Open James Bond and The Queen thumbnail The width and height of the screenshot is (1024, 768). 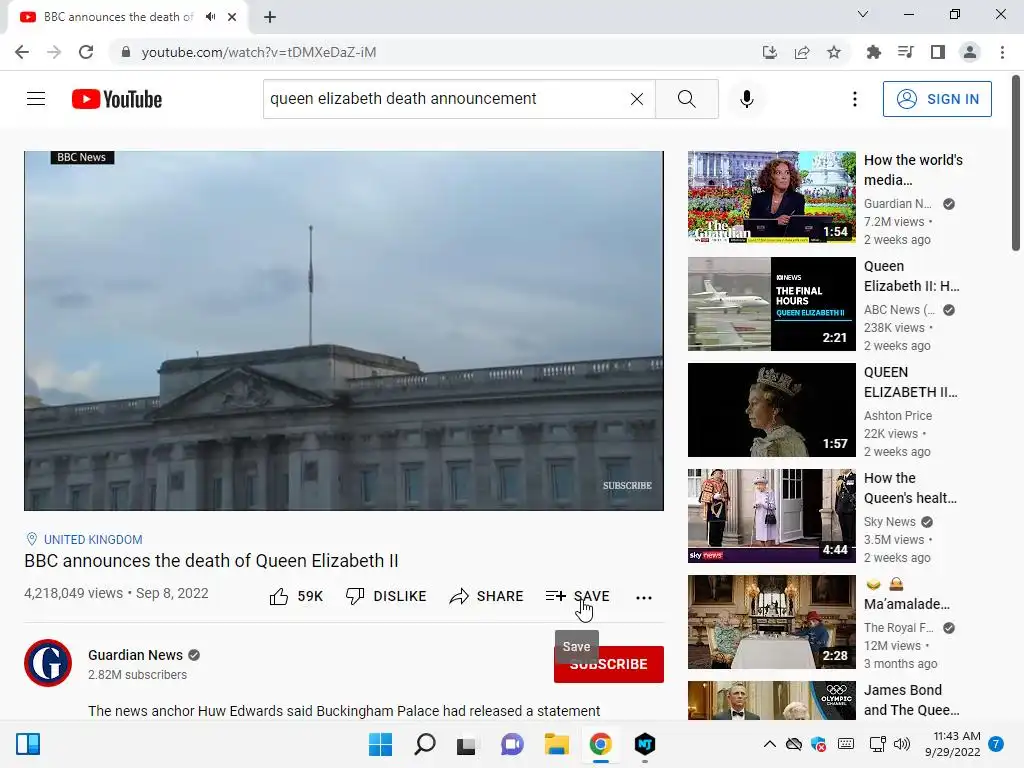[771, 700]
